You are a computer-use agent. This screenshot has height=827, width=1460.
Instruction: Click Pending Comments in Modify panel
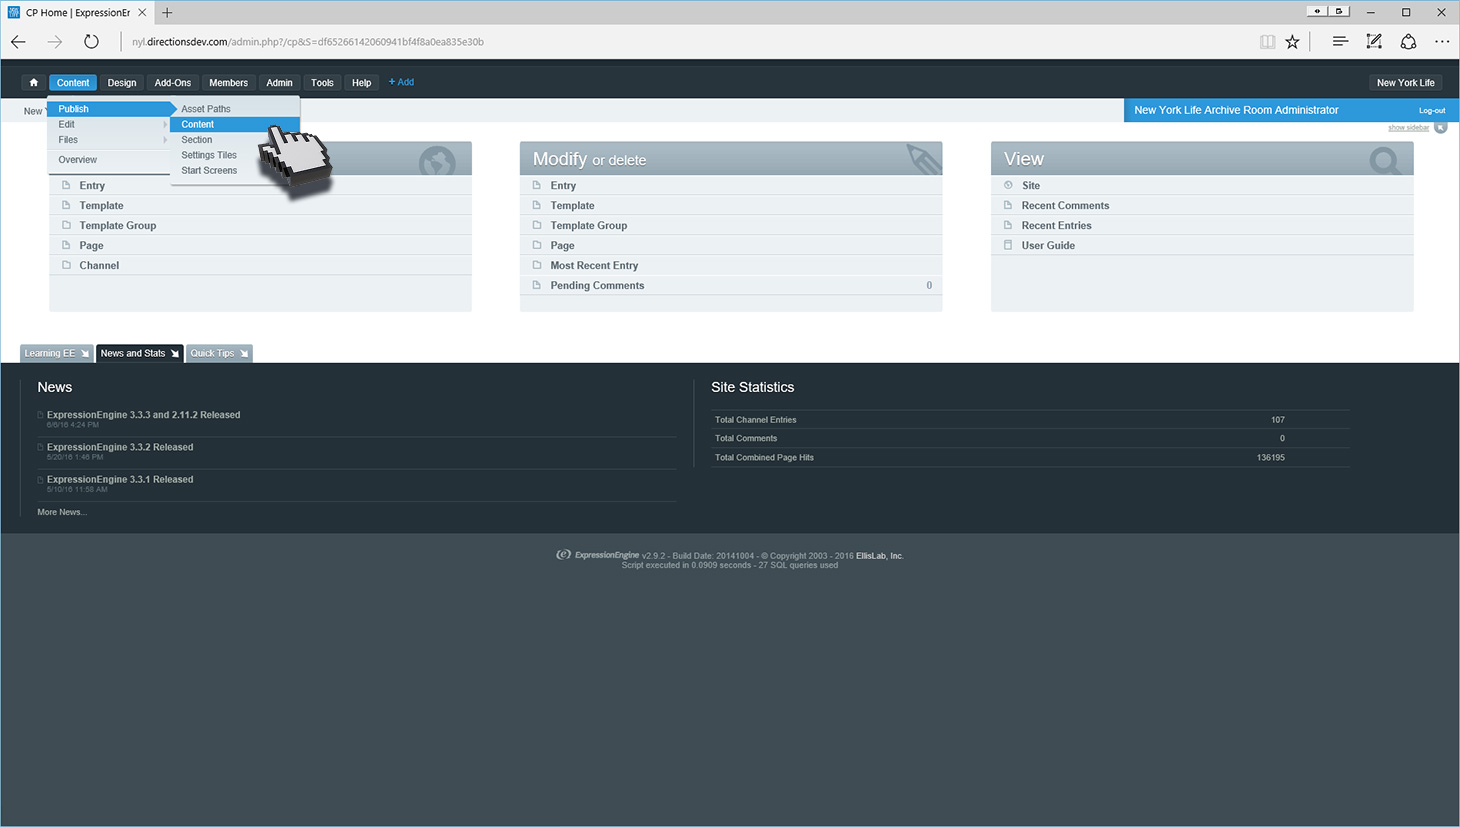point(597,286)
